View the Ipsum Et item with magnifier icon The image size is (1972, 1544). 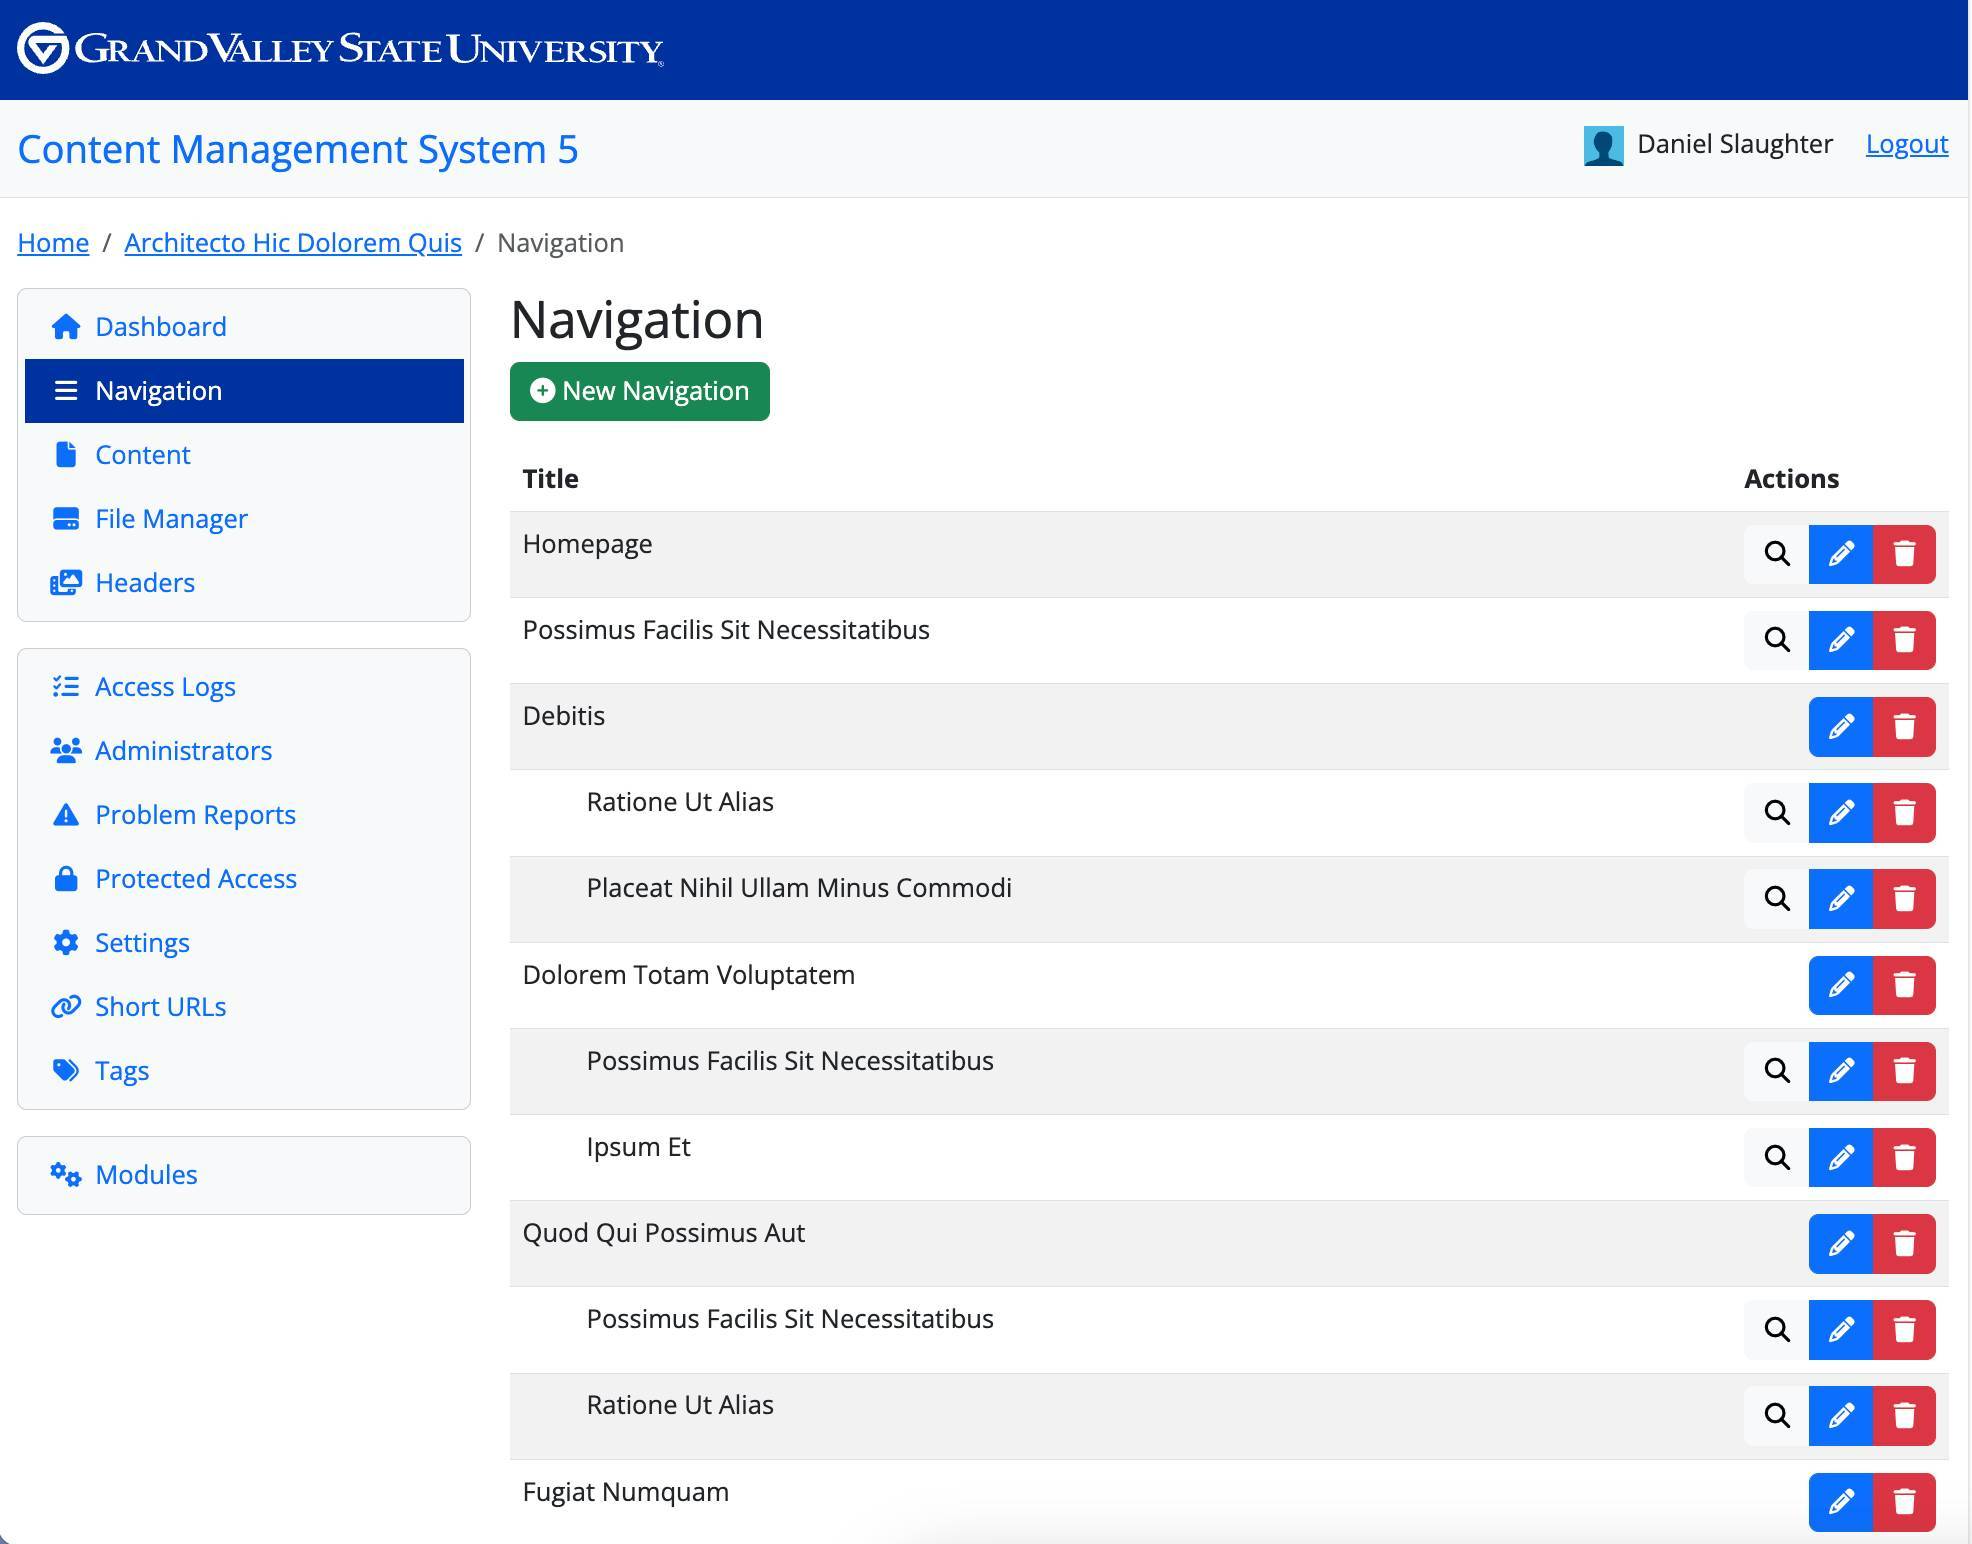click(x=1777, y=1158)
